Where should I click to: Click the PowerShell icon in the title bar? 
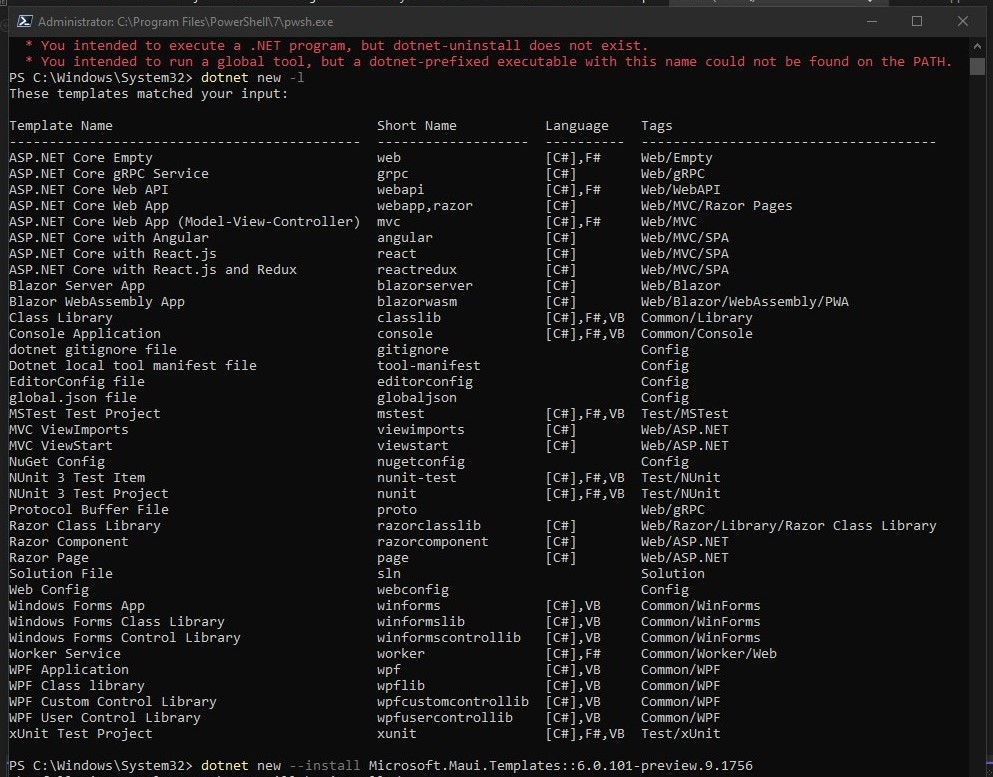tap(23, 20)
